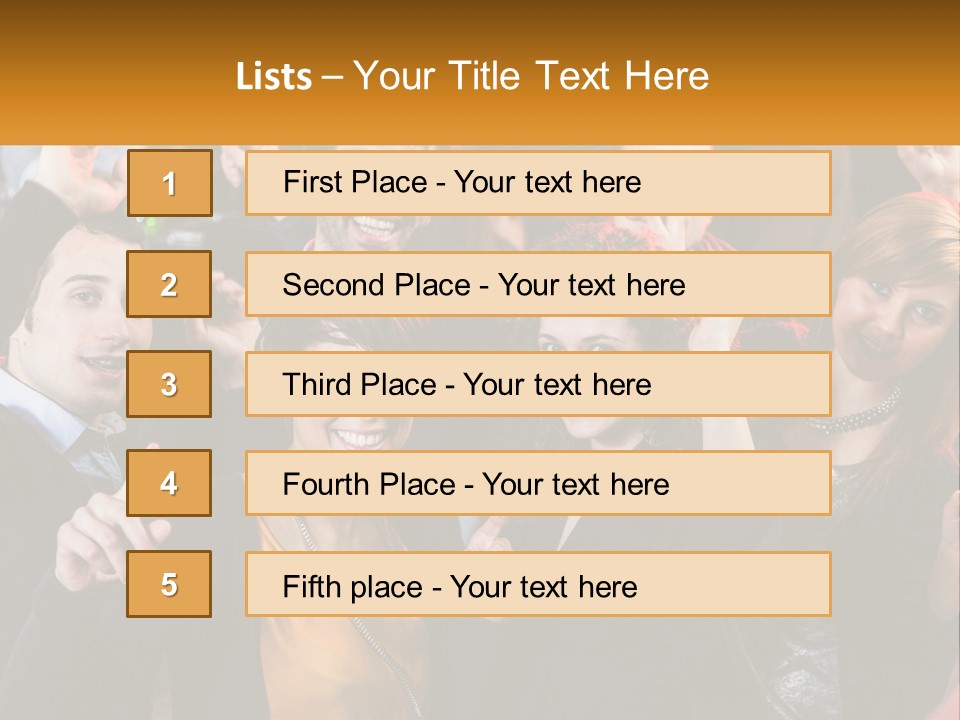The height and width of the screenshot is (720, 960).
Task: Click the words 'Your text here' in First Place
Action: pos(547,183)
